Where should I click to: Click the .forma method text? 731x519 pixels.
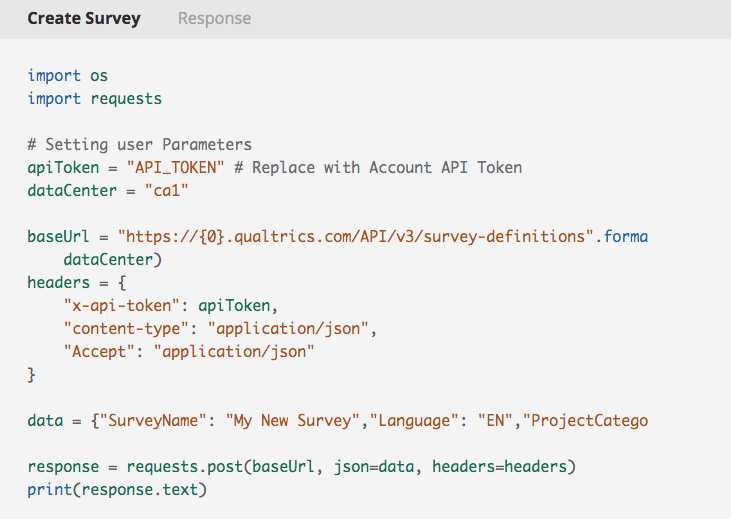pos(622,236)
